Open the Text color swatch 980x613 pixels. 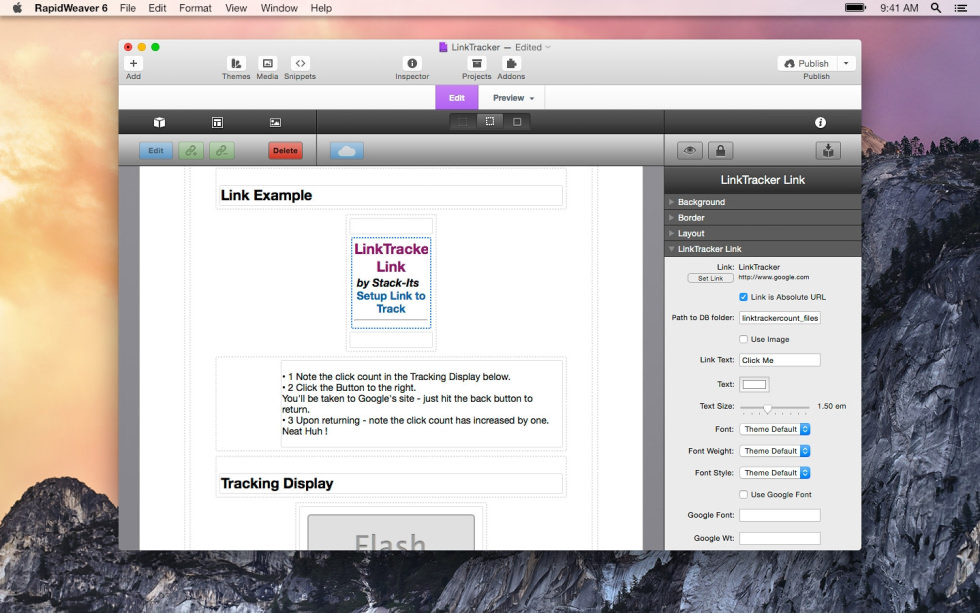pos(754,384)
